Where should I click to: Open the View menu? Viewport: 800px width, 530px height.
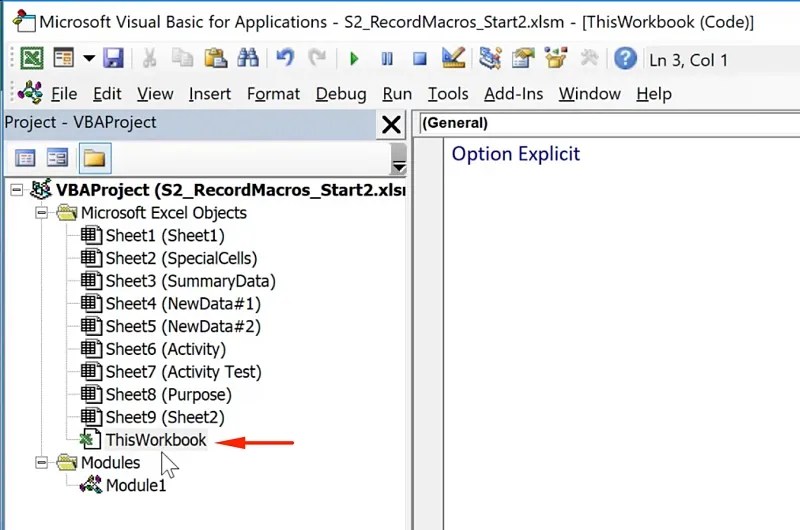(x=155, y=94)
